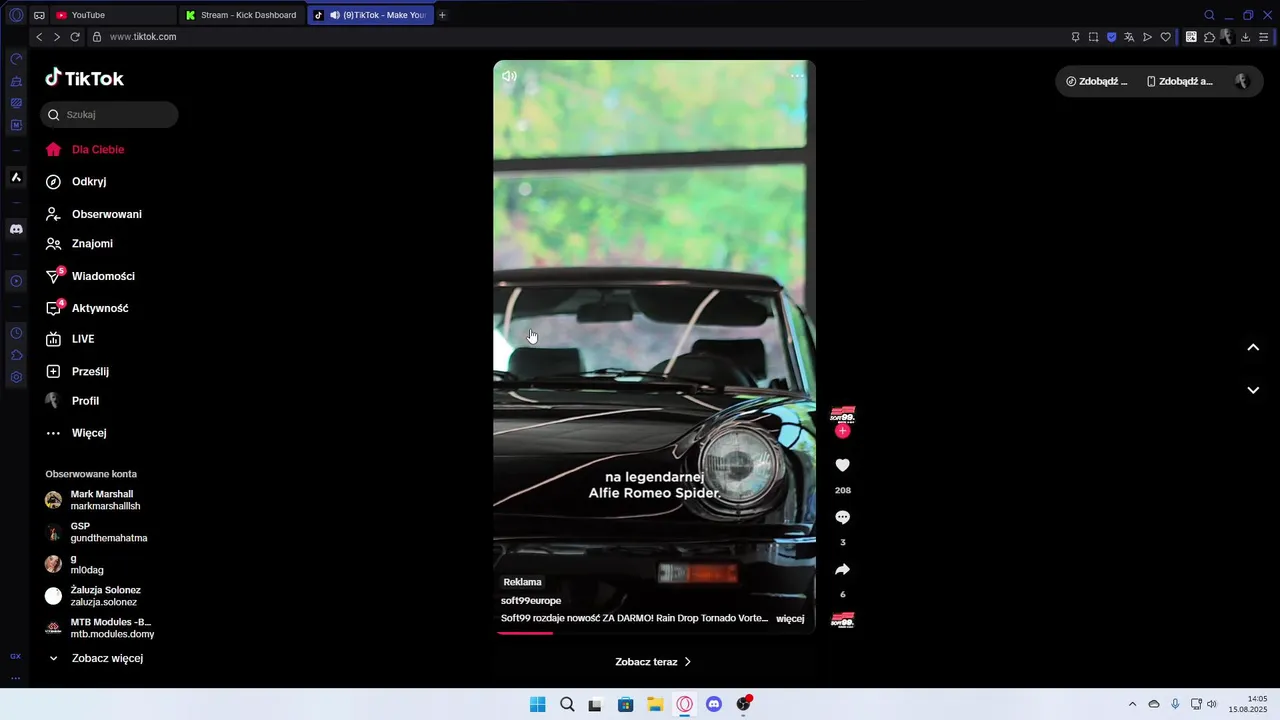Click the first Zdobądź button with coin icon
Viewport: 1280px width, 720px height.
(1097, 82)
